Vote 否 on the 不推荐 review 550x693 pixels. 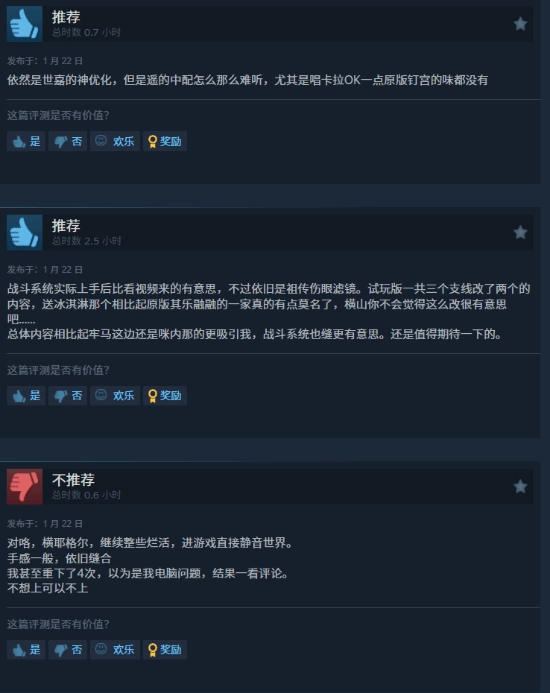pyautogui.click(x=68, y=650)
